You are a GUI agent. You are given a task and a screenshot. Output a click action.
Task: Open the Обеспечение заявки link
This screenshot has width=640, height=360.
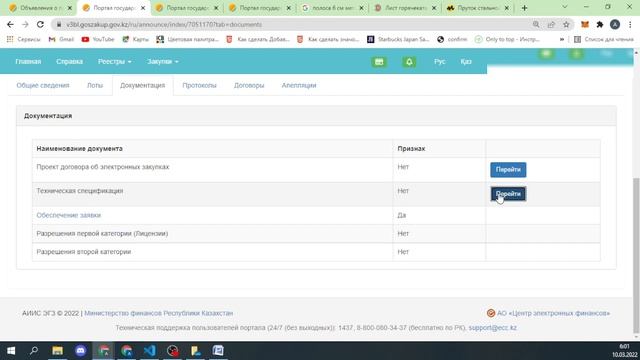tap(69, 215)
